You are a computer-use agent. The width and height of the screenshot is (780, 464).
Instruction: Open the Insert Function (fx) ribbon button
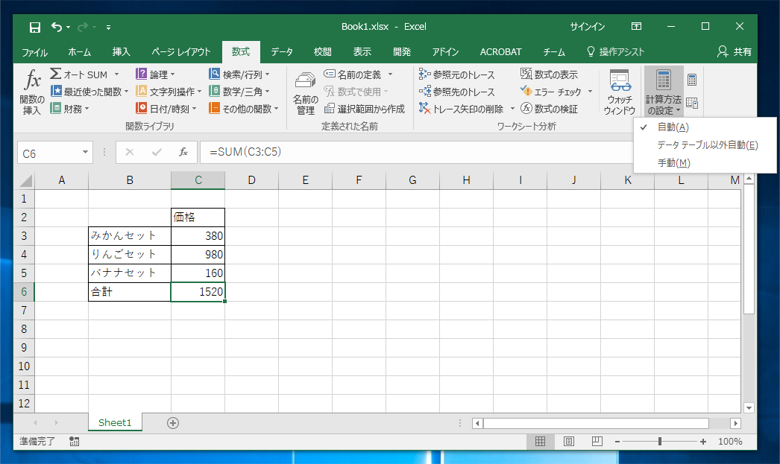32,93
